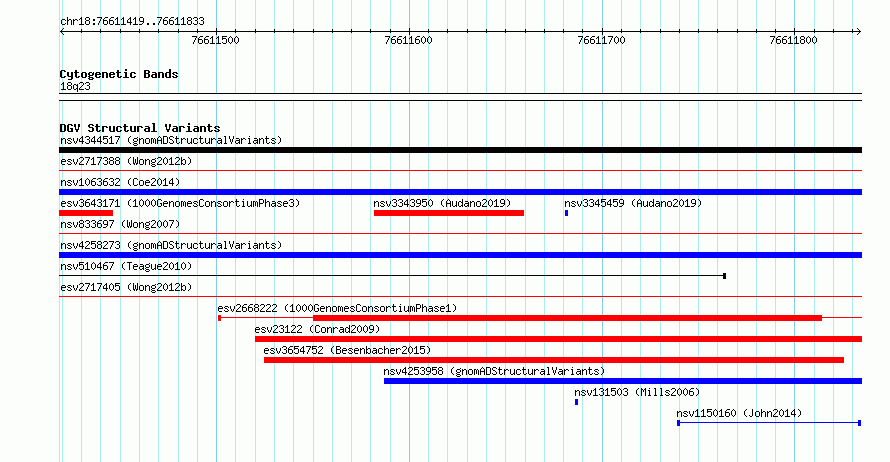Click the DGV Structural Variants track title
This screenshot has height=462, width=890.
coord(140,128)
